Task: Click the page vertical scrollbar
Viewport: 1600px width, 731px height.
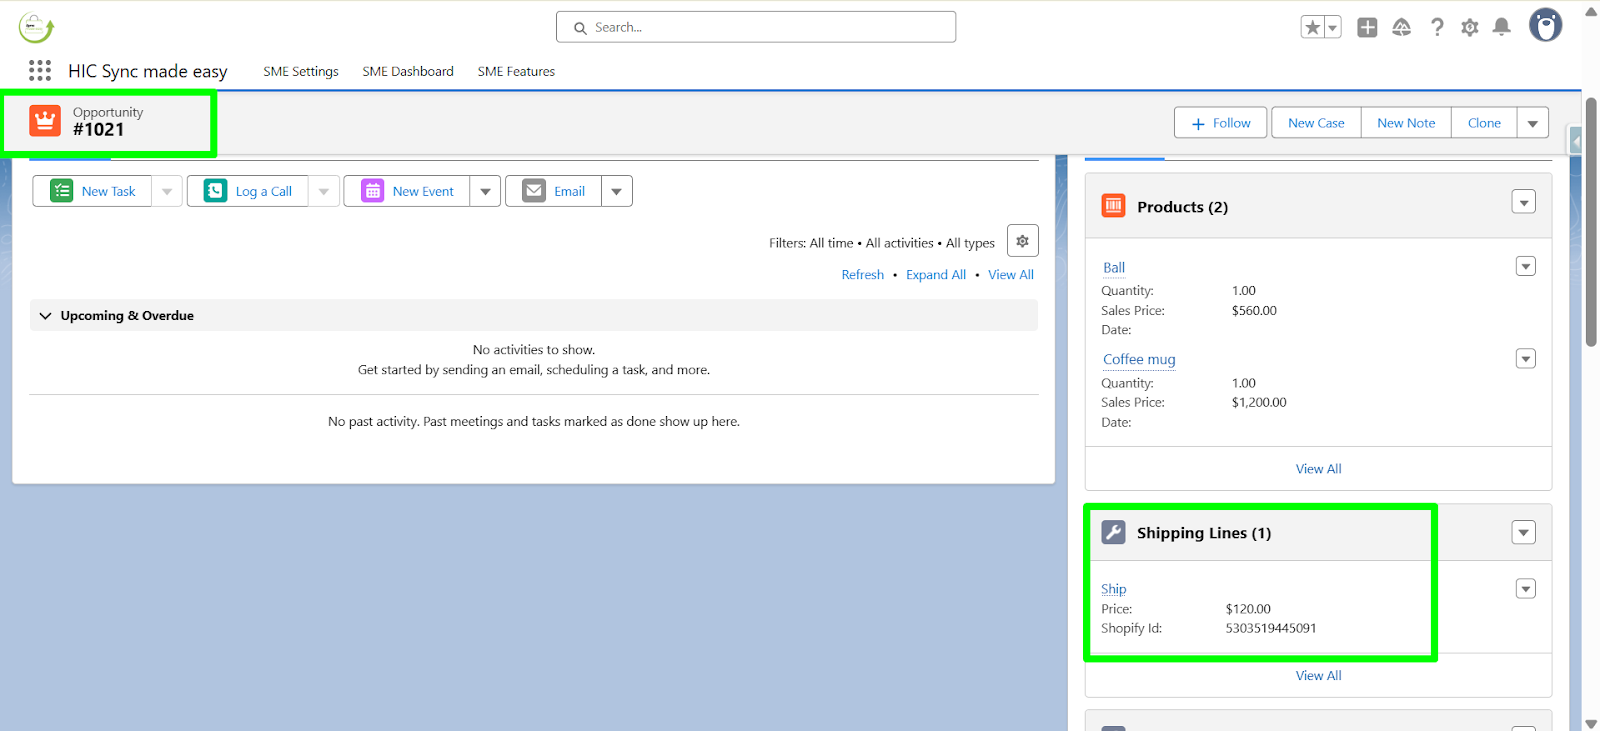Action: pos(1591,222)
